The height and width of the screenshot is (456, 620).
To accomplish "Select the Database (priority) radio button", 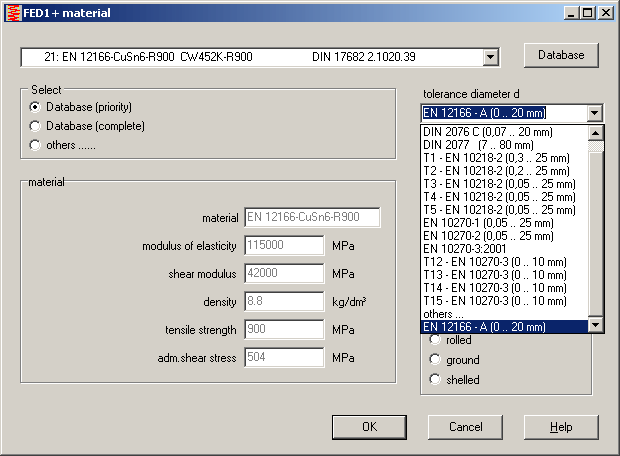I will tap(36, 107).
